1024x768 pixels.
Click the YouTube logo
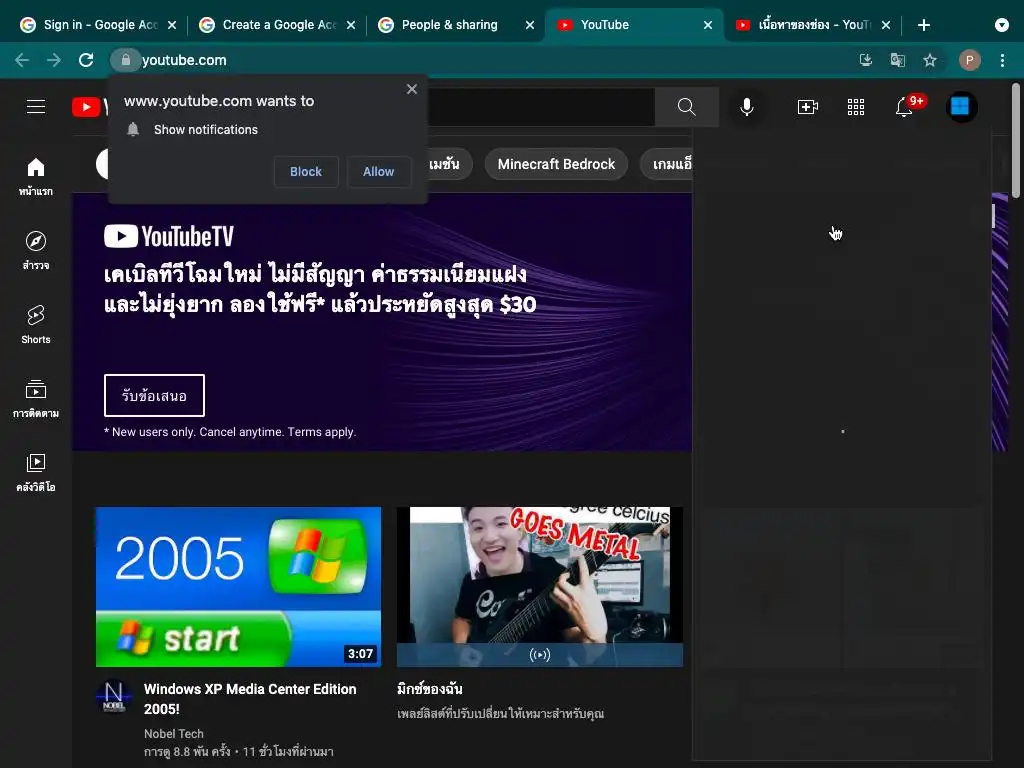point(89,106)
